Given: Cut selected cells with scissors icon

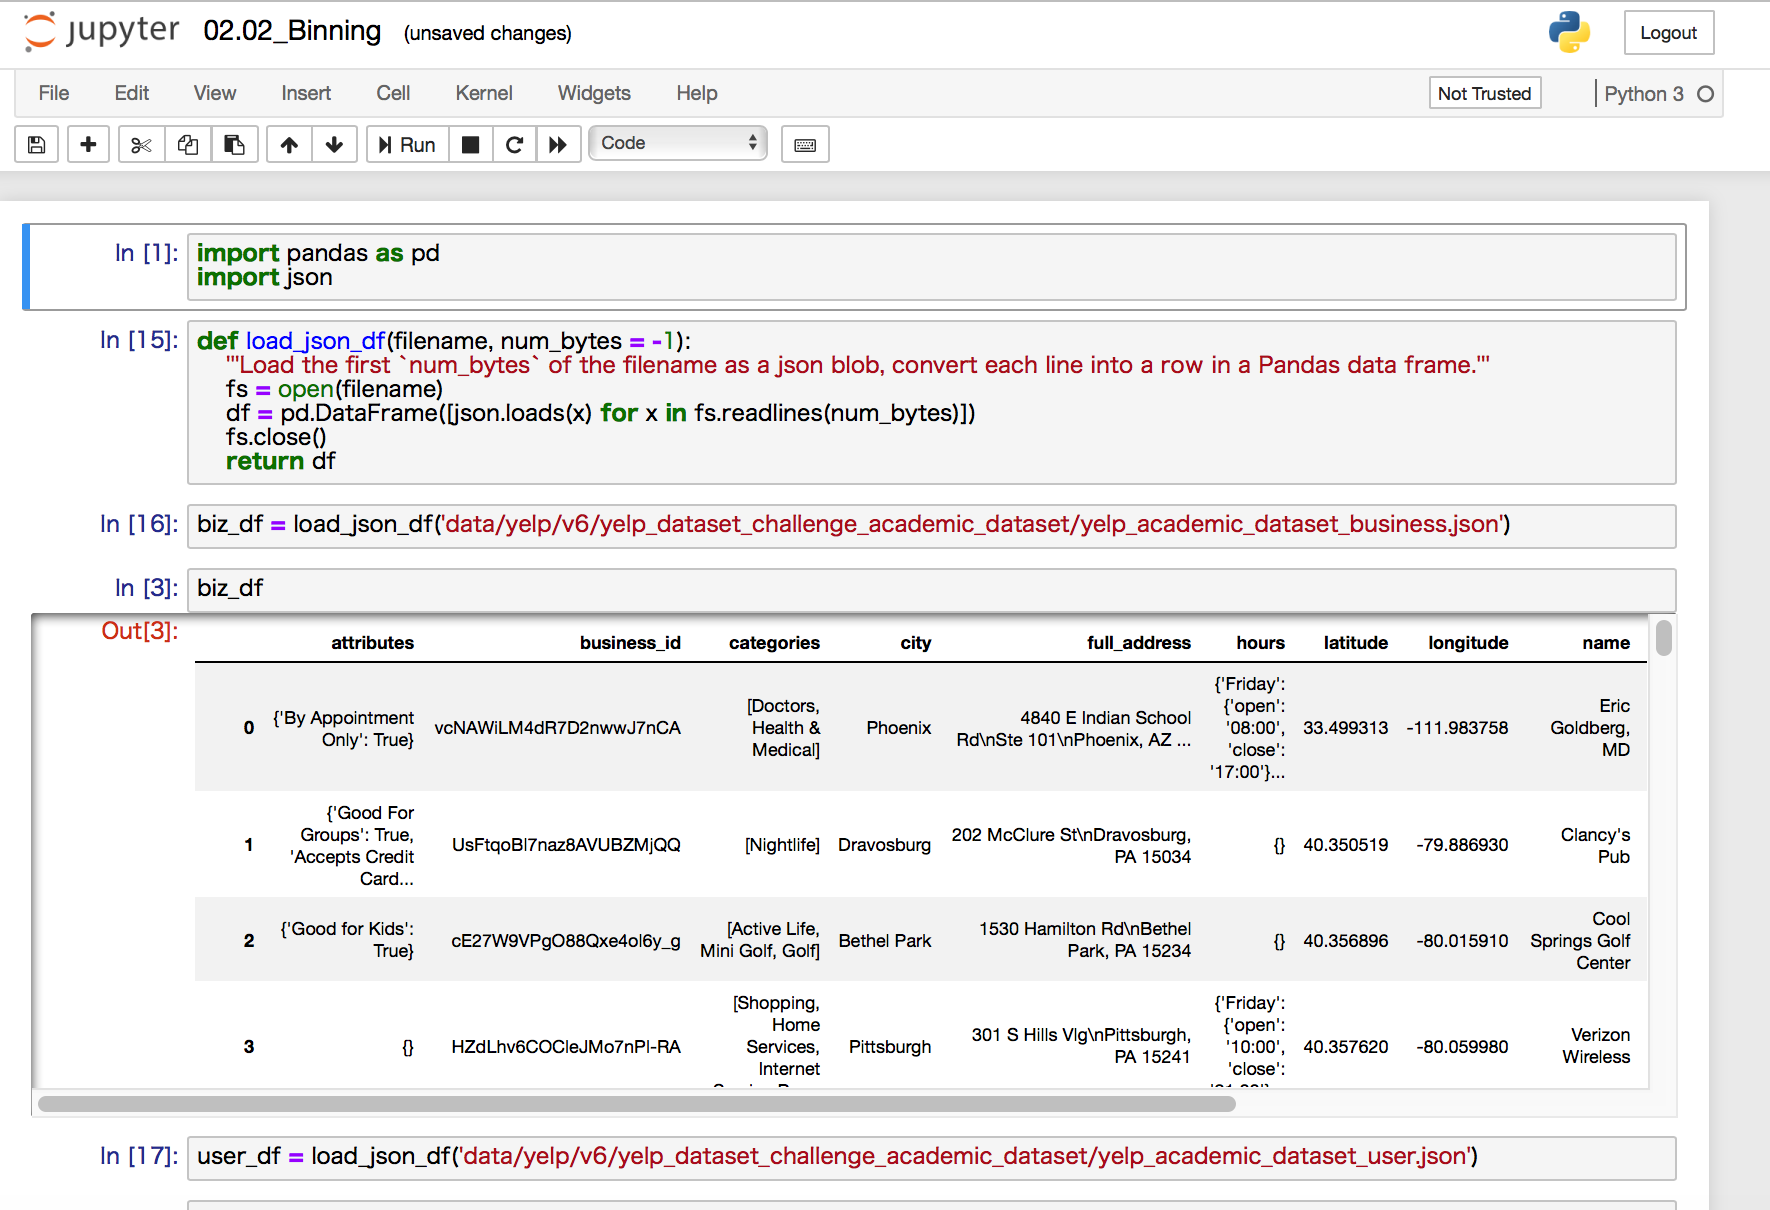Looking at the screenshot, I should pyautogui.click(x=141, y=145).
